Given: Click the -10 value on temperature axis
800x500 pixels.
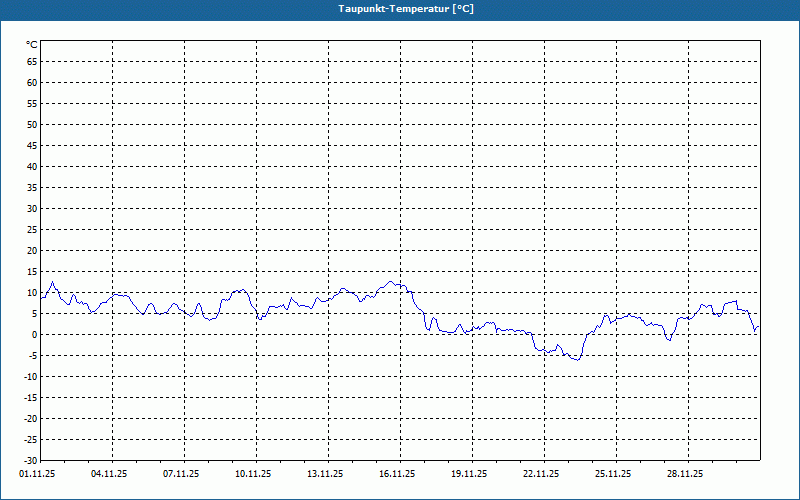Looking at the screenshot, I should tap(31, 377).
